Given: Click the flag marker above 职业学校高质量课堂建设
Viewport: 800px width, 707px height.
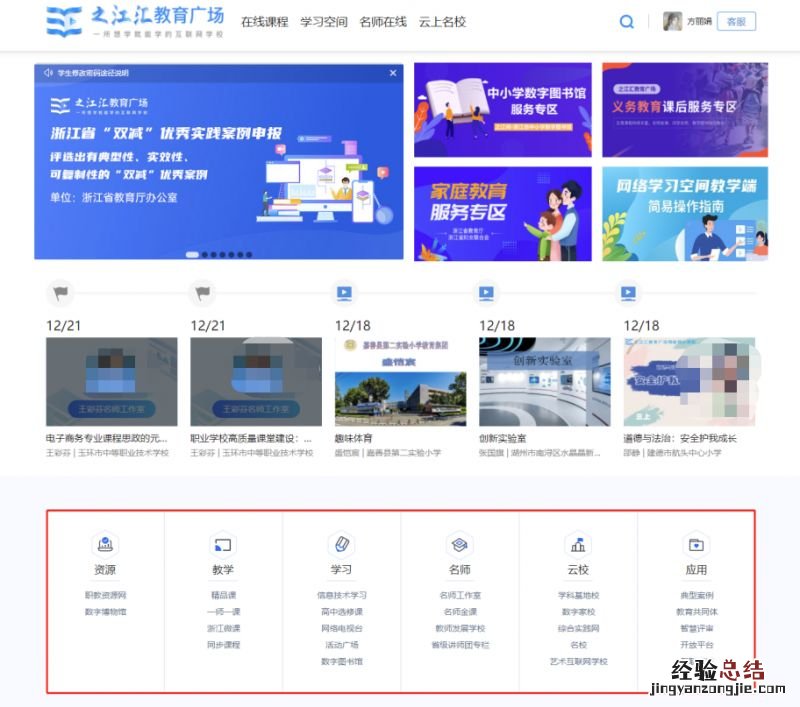Looking at the screenshot, I should [x=203, y=293].
